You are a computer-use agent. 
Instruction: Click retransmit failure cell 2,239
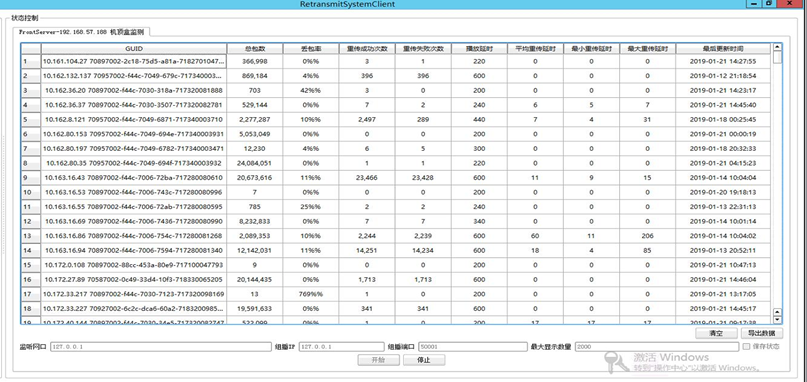[423, 236]
